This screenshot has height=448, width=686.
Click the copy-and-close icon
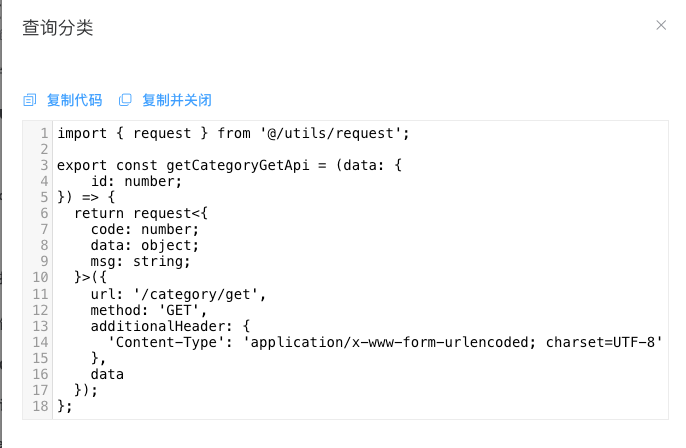coord(125,100)
